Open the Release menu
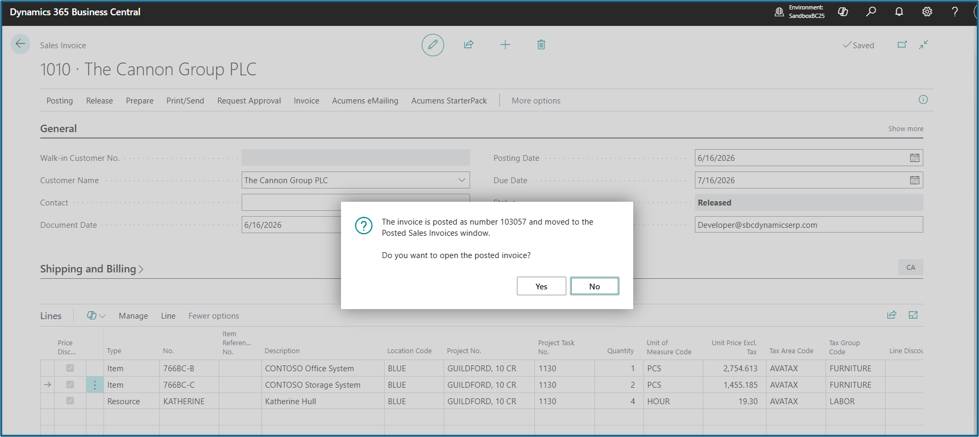The width and height of the screenshot is (979, 437). tap(99, 101)
